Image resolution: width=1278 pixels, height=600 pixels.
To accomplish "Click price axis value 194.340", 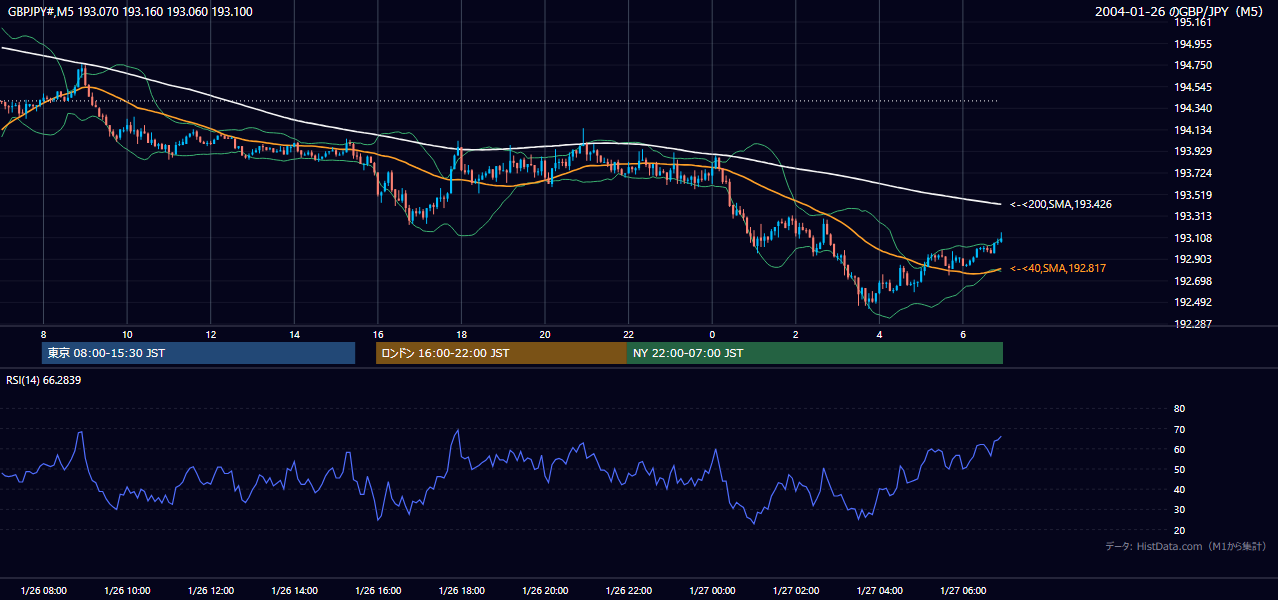I will tap(1193, 108).
